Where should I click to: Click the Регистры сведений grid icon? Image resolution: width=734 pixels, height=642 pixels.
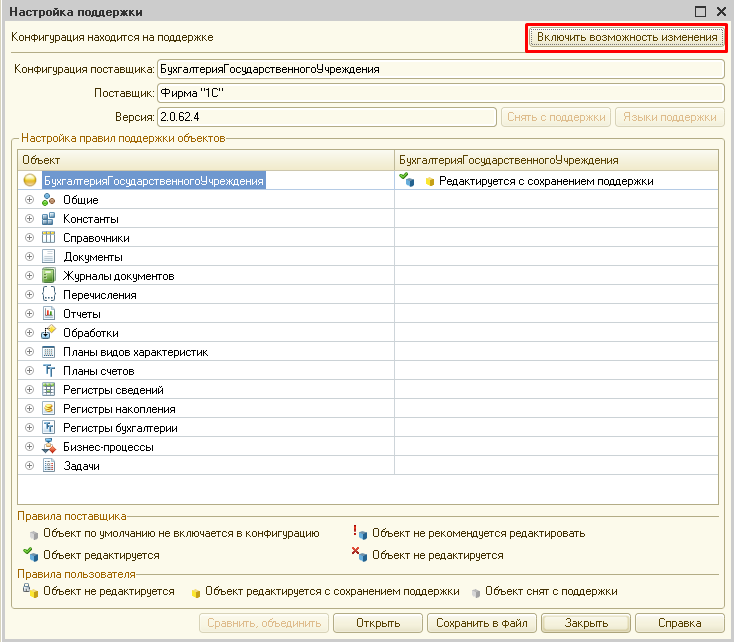point(48,390)
